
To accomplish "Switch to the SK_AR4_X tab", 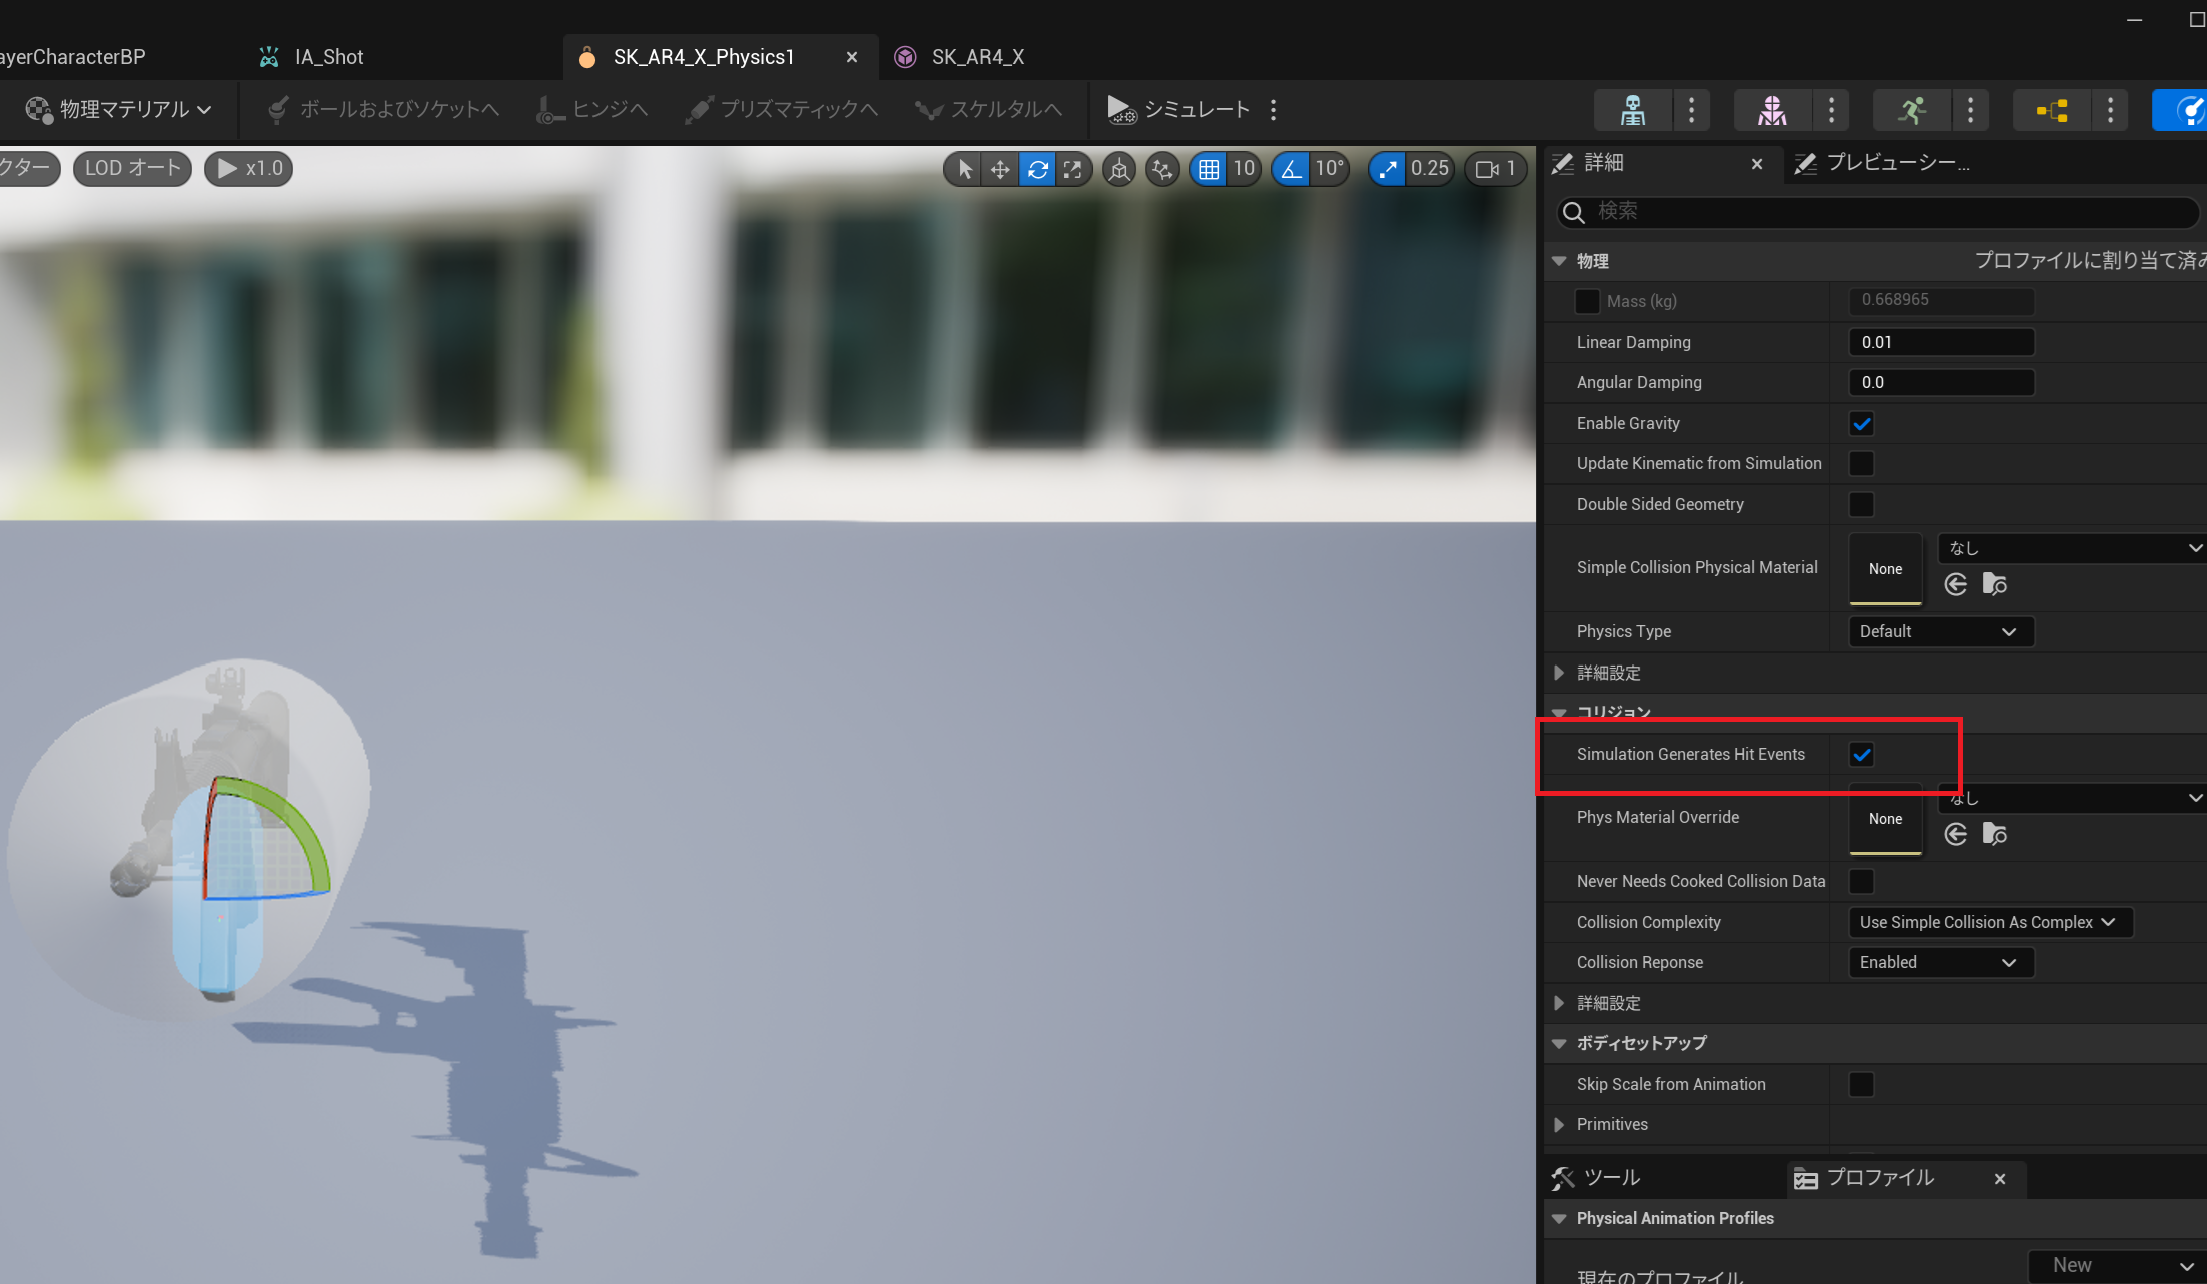I will tap(976, 57).
